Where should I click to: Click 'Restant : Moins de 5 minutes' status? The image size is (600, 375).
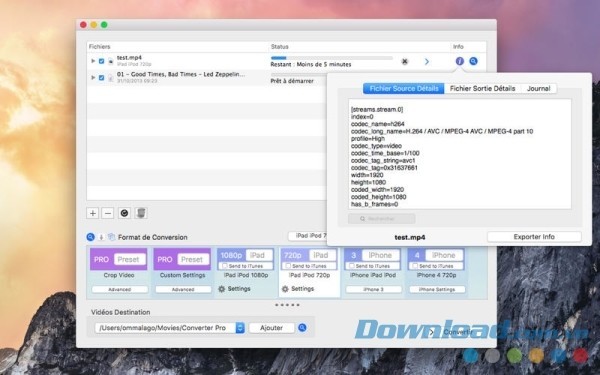click(311, 64)
